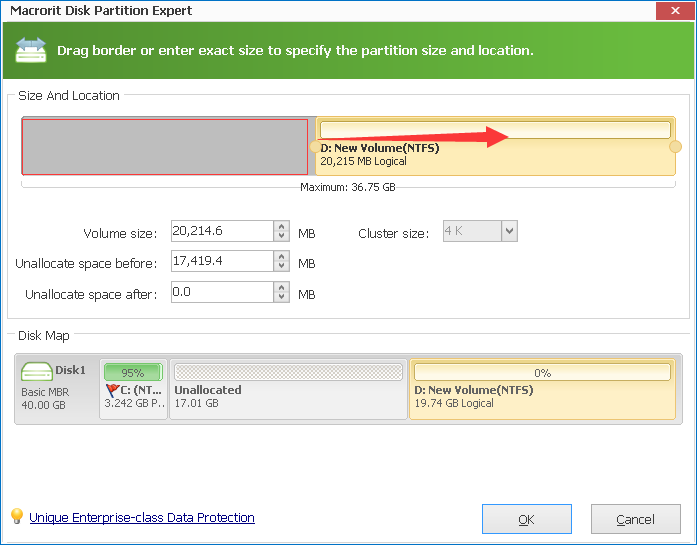Screen dimensions: 697x545
Task: Click the '40.00 GB' disk size text
Action: pyautogui.click(x=44, y=405)
